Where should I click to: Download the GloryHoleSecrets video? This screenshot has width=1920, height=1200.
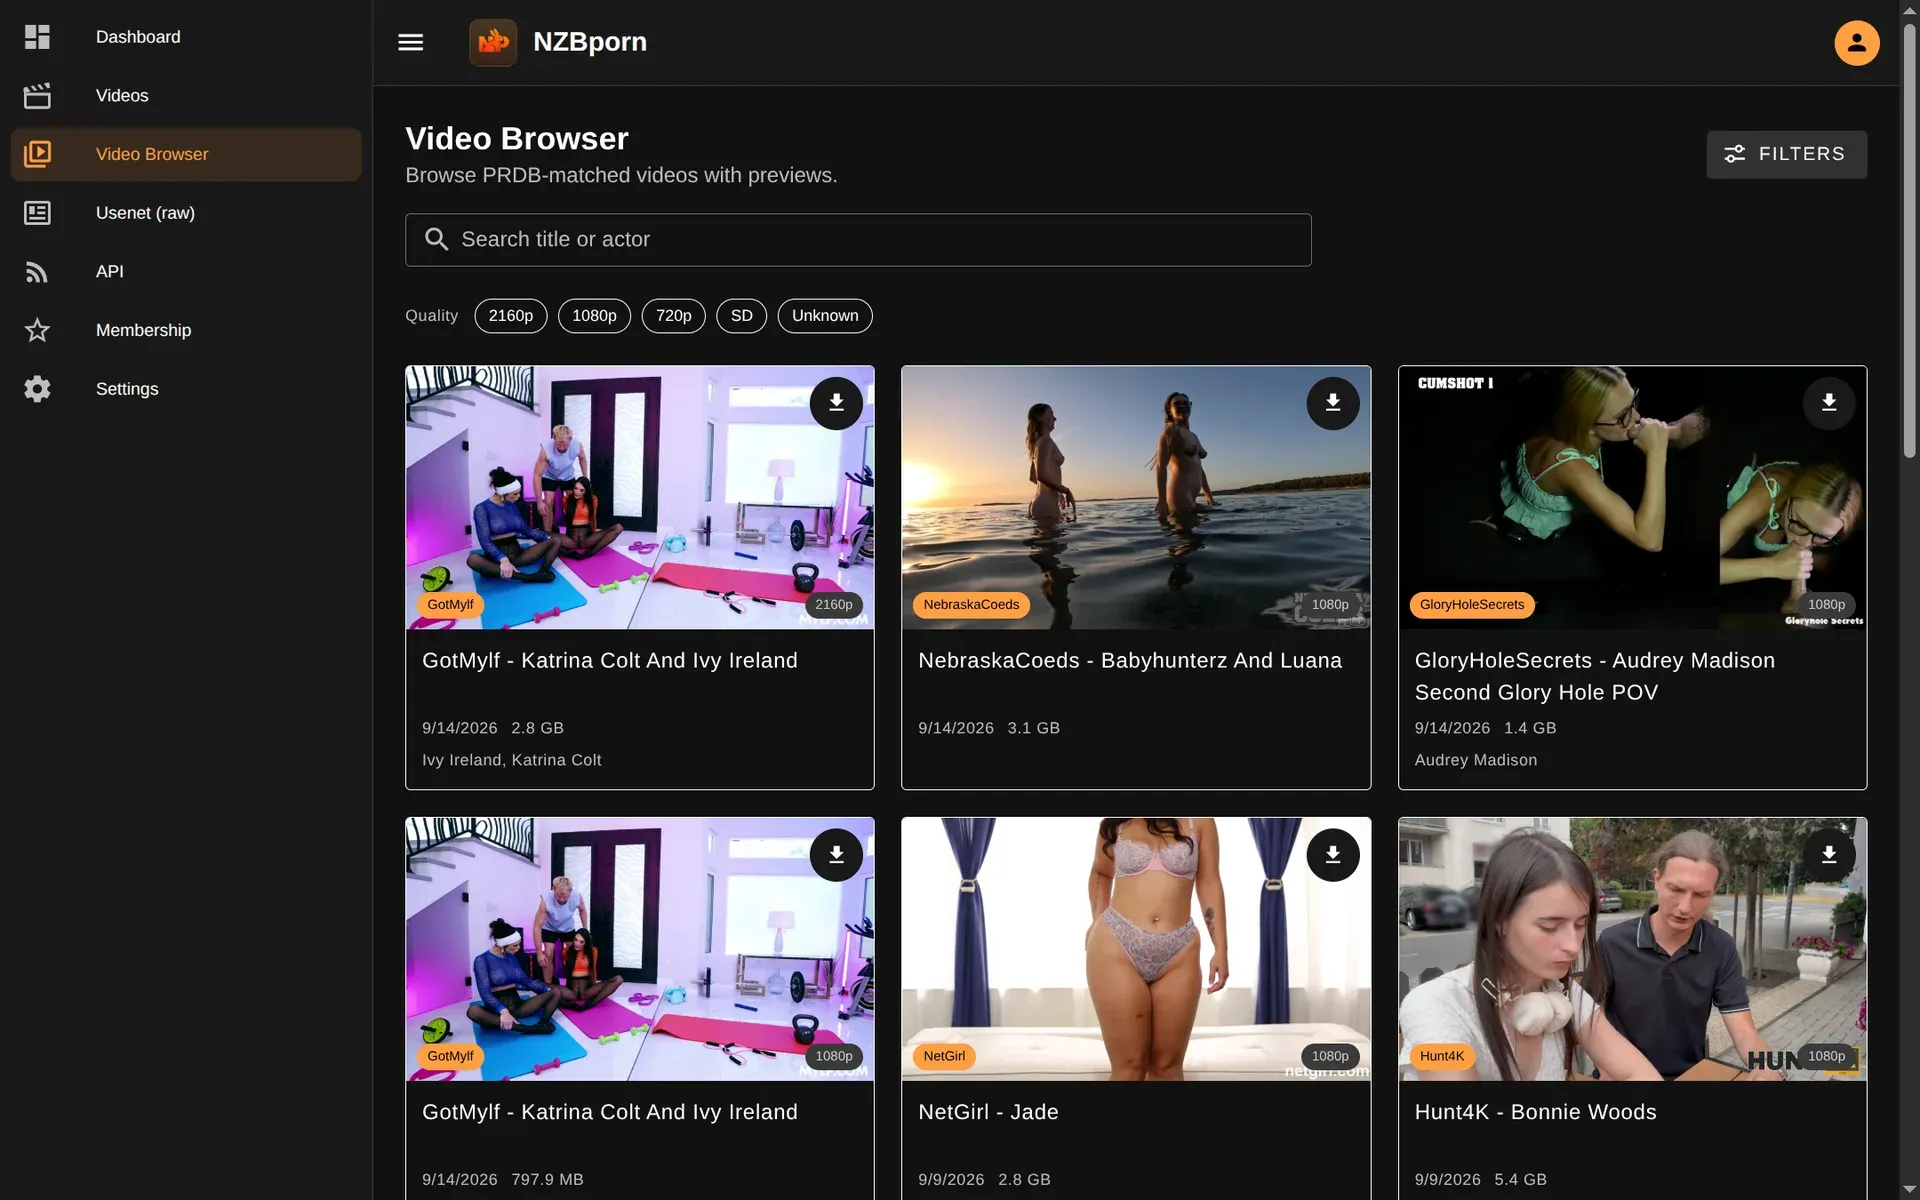click(1829, 403)
